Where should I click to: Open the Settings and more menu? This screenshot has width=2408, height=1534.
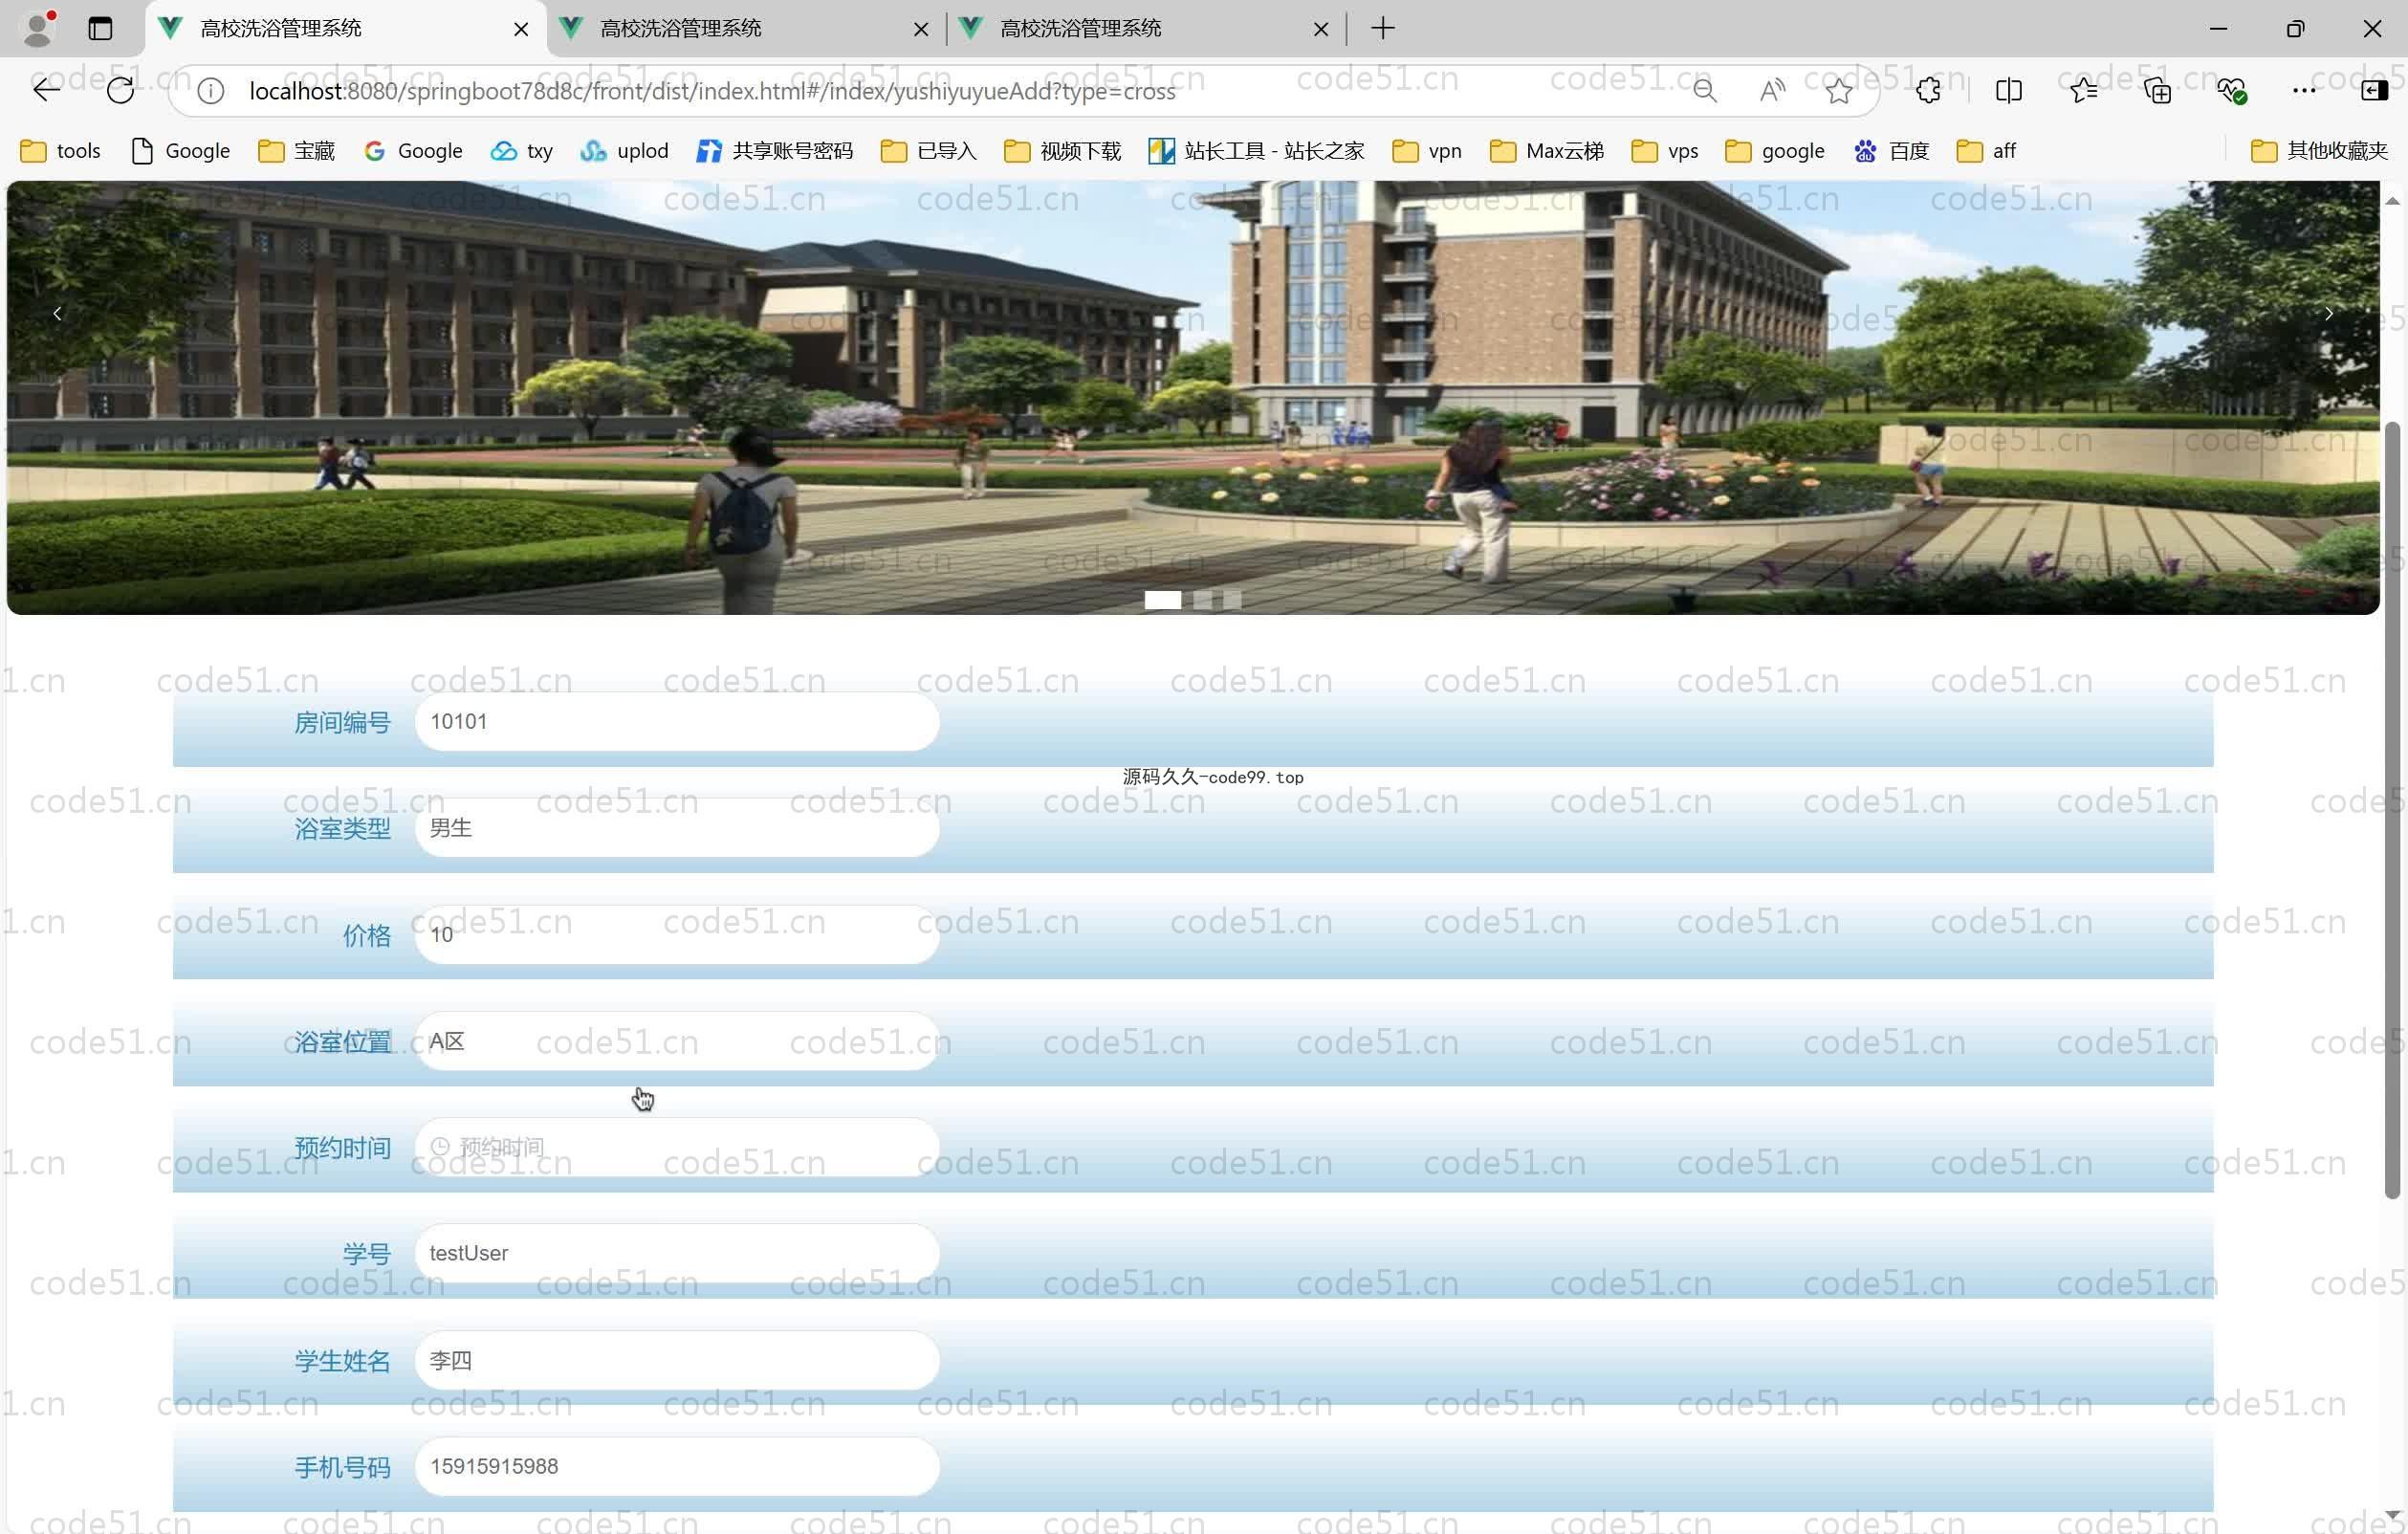2304,91
